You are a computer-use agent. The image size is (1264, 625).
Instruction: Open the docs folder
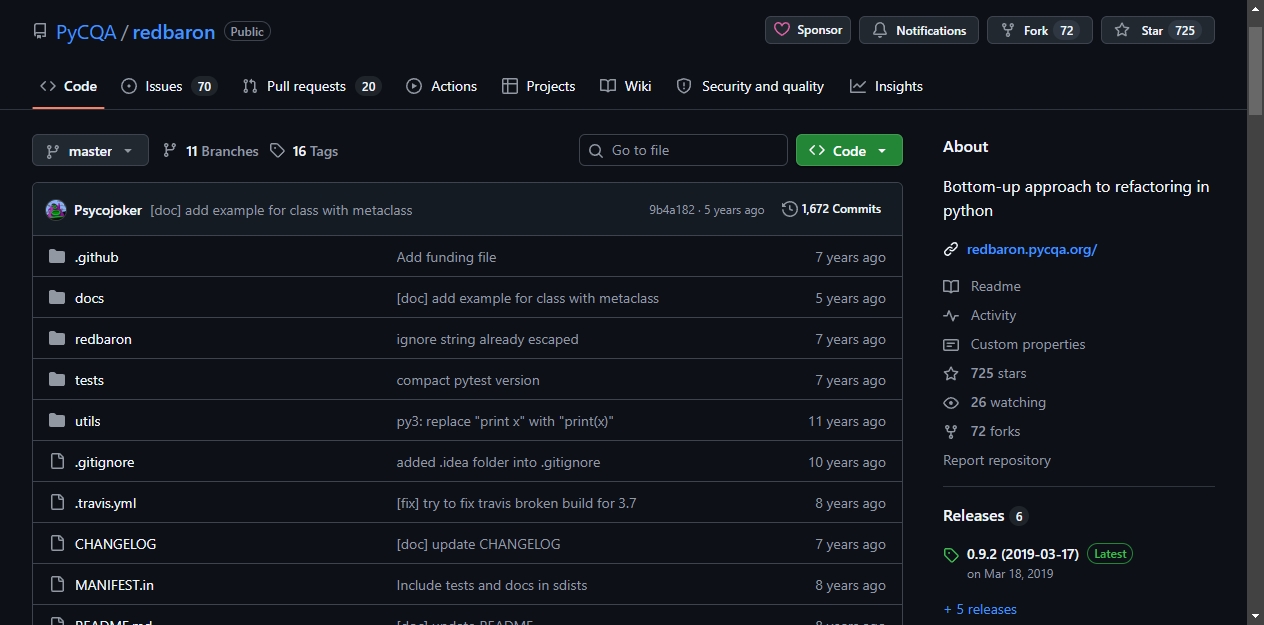(89, 298)
